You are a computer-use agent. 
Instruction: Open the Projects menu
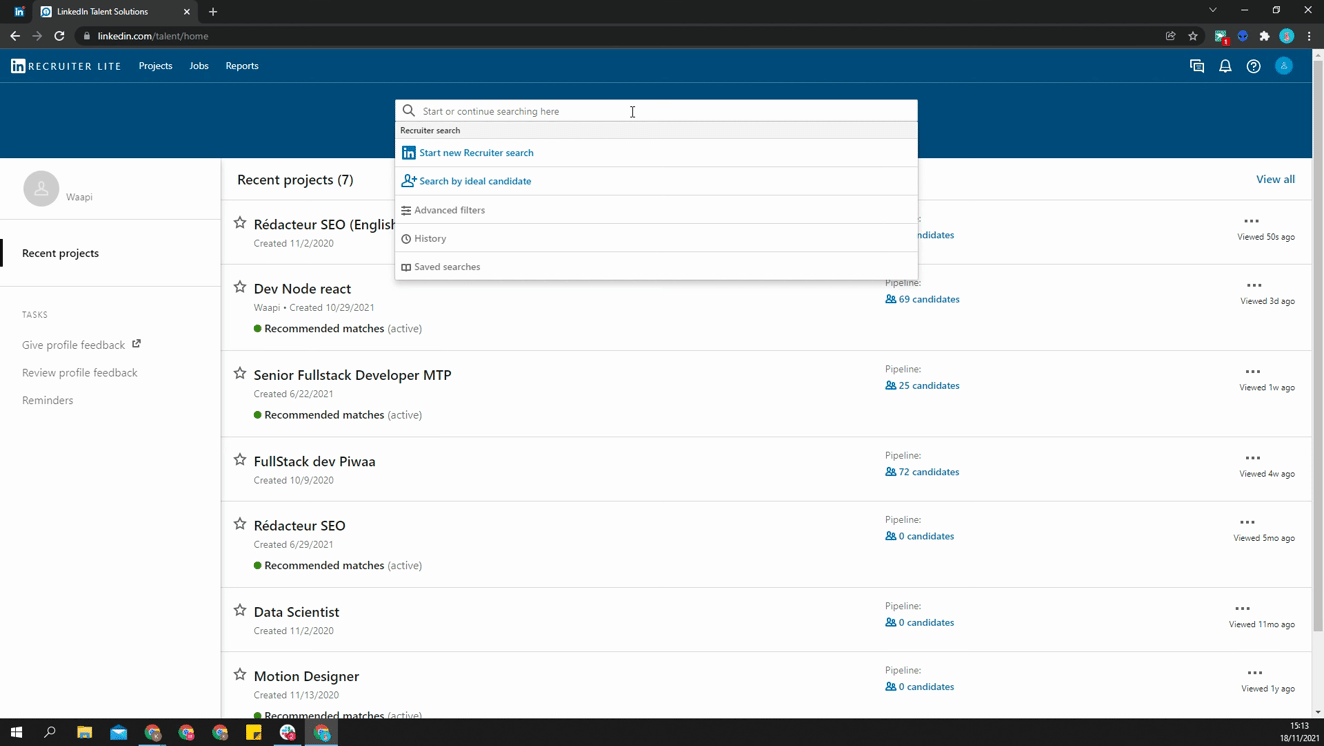155,66
